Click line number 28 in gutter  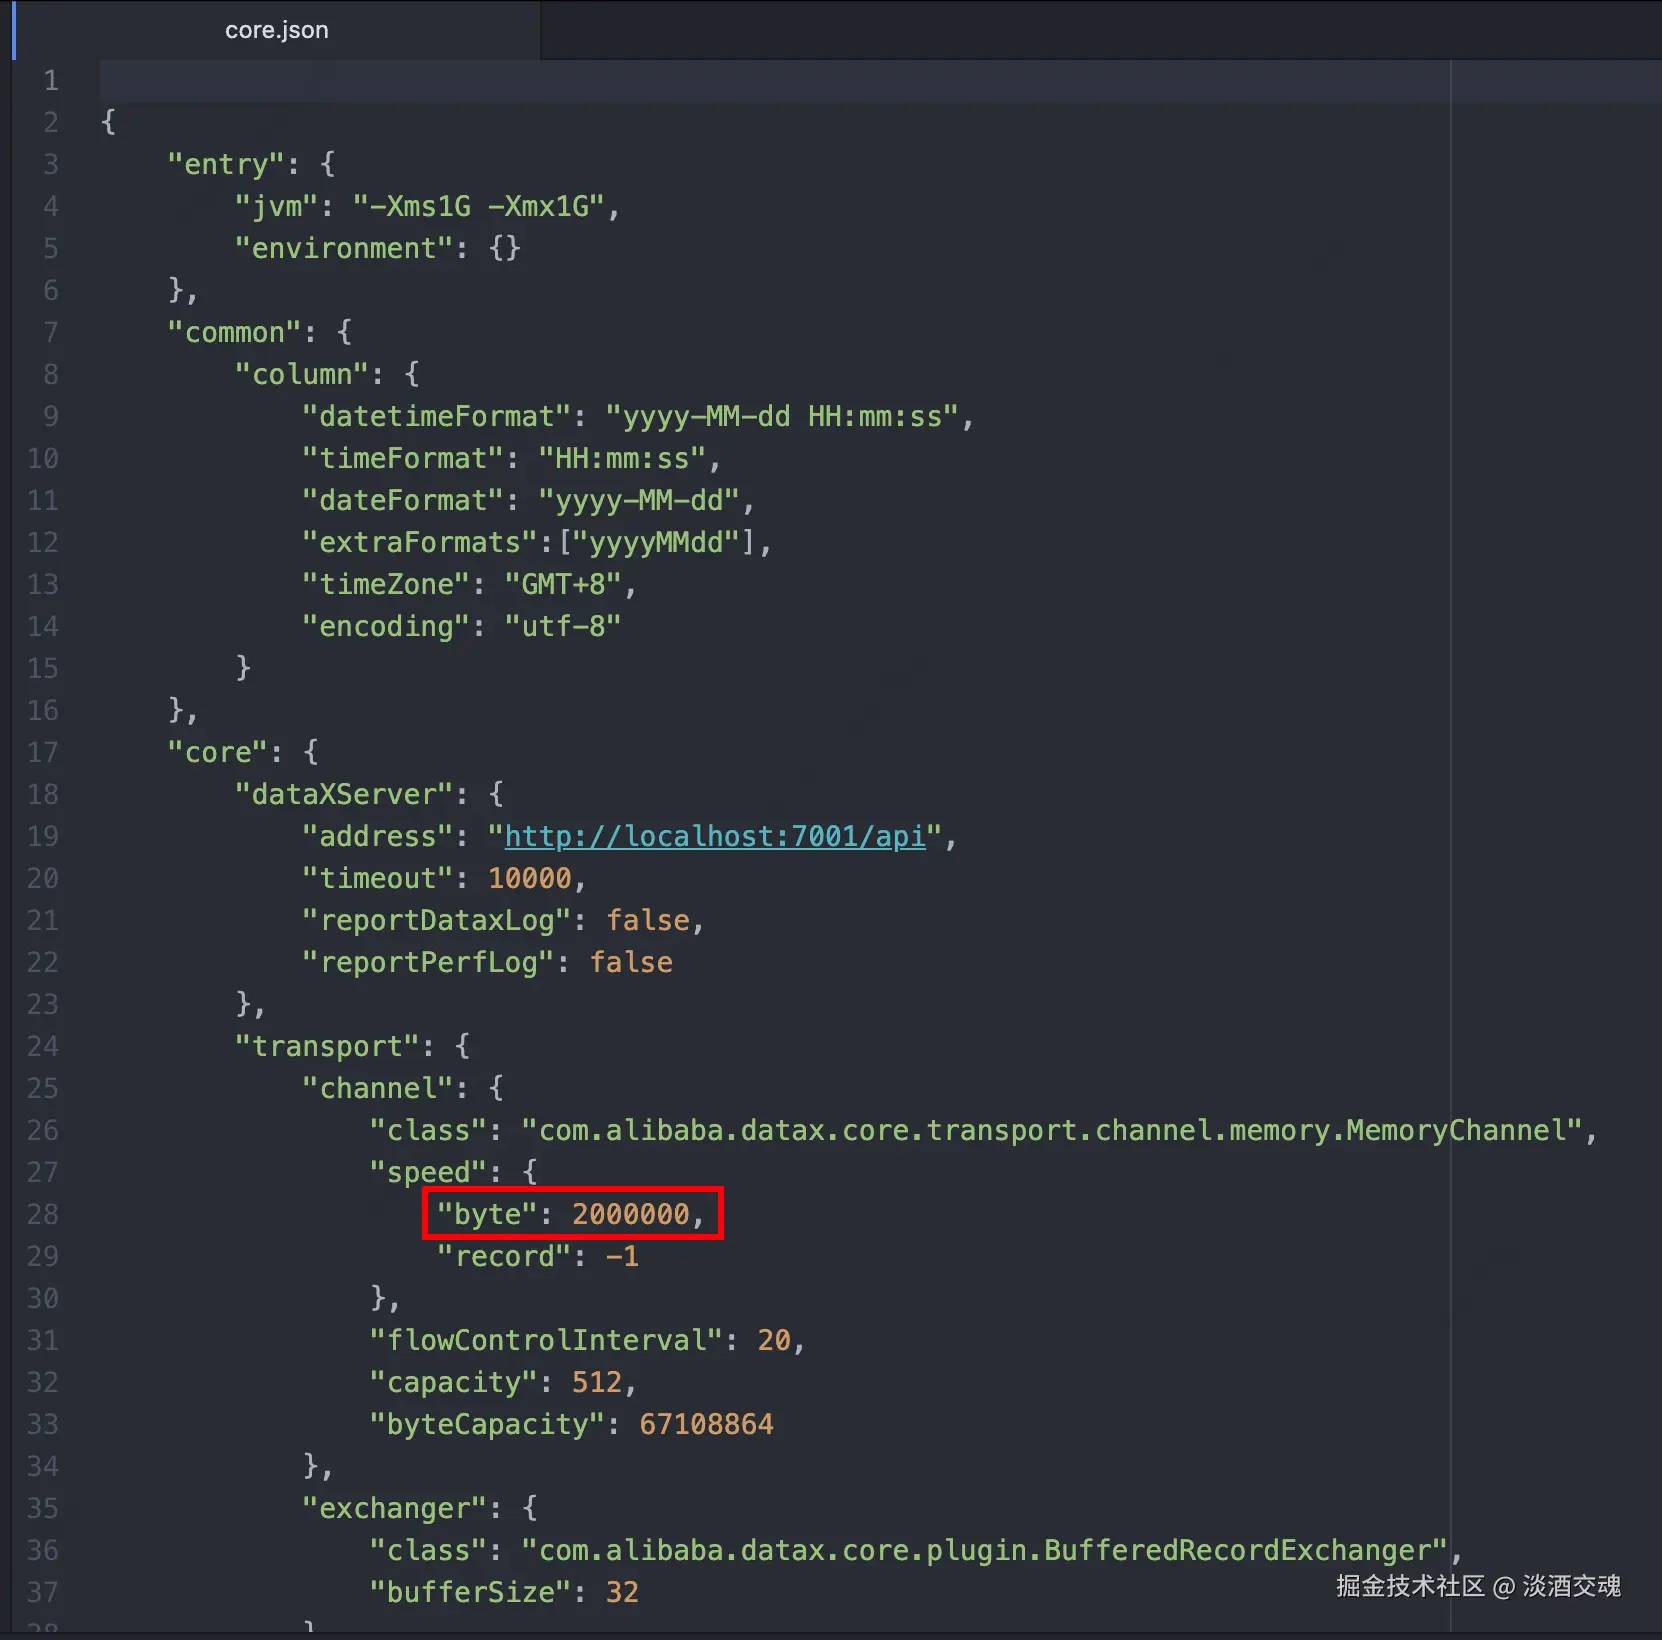[42, 1214]
